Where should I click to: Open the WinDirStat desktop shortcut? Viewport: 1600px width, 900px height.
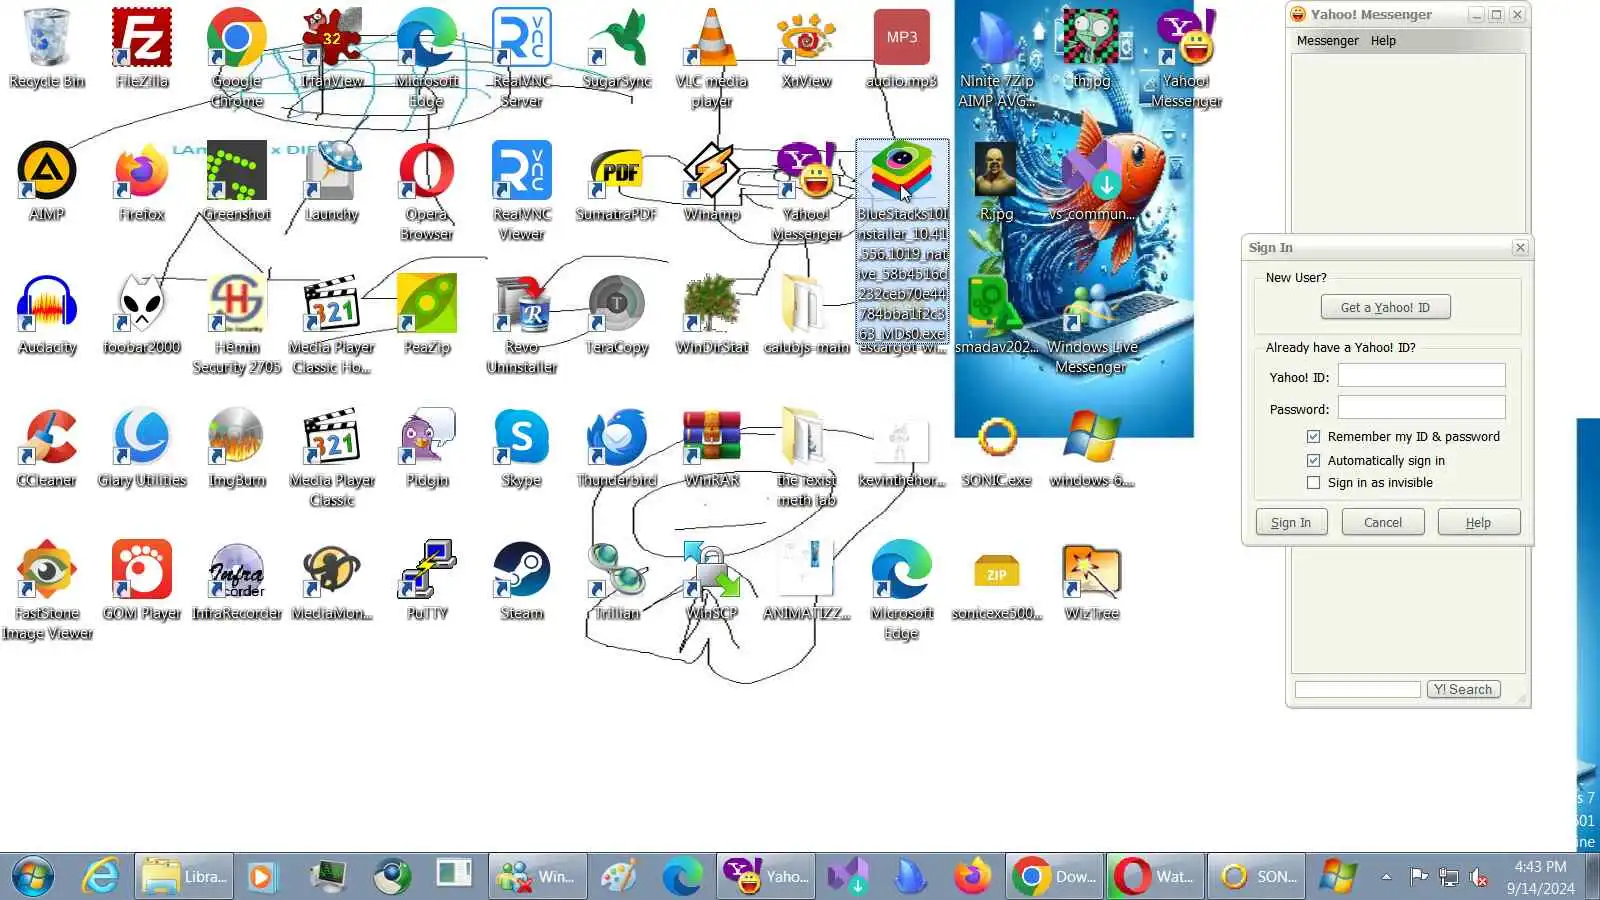[711, 314]
